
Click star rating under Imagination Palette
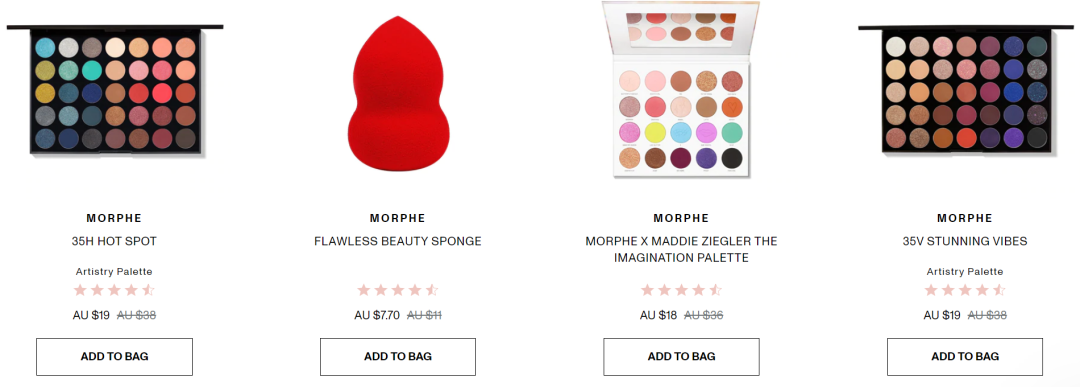point(681,290)
